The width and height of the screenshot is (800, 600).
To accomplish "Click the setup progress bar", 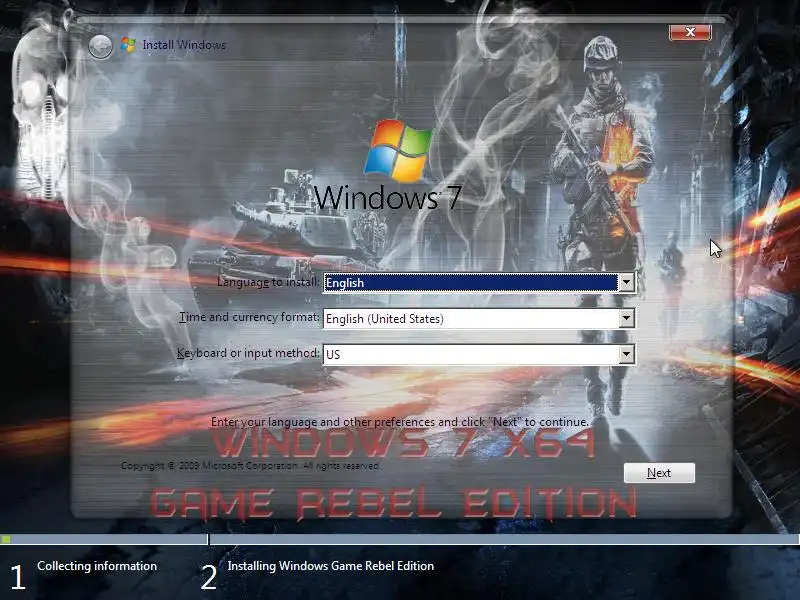I will [400, 539].
